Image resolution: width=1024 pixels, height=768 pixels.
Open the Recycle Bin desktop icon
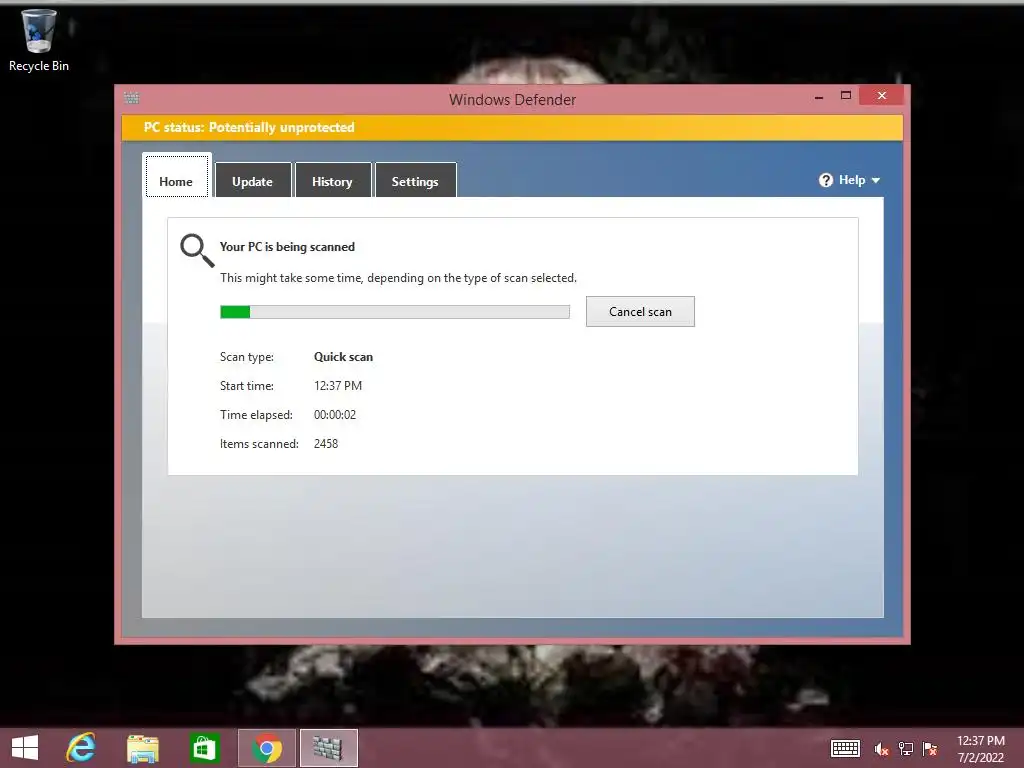[x=39, y=40]
